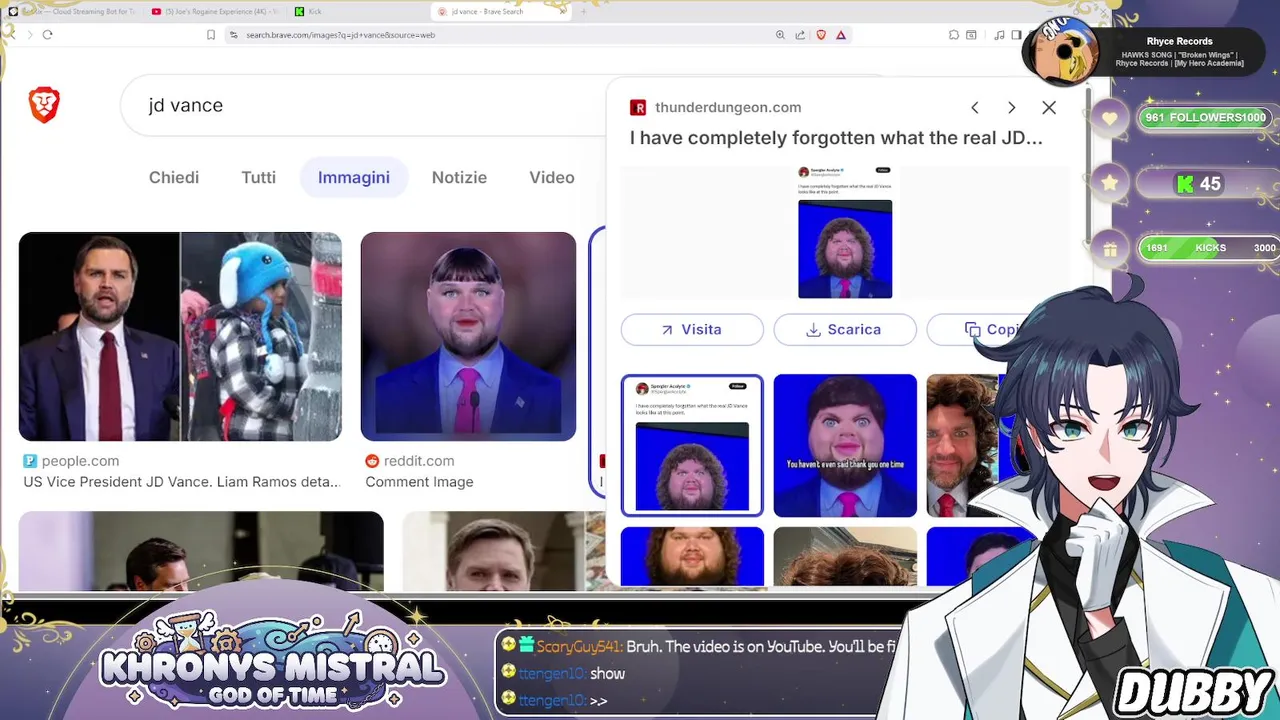Click the address bar URL
Image resolution: width=1280 pixels, height=720 pixels.
click(x=341, y=34)
